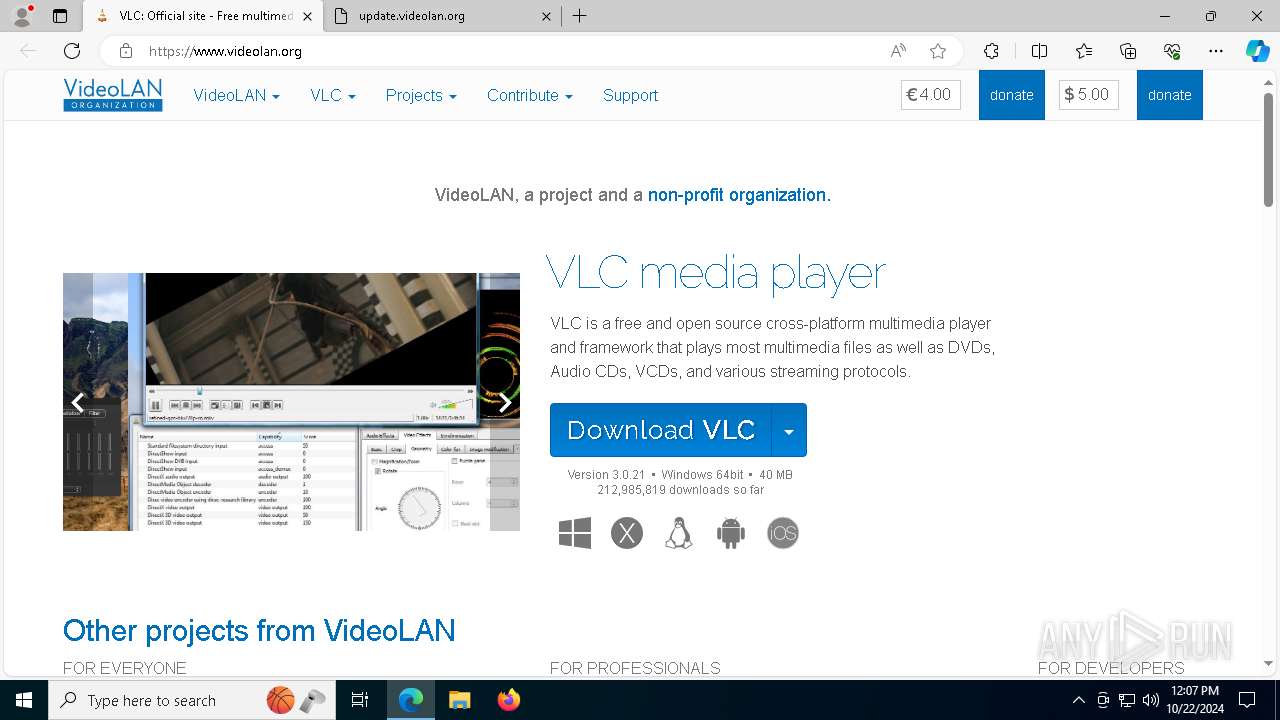View site information lock icon

coord(125,51)
